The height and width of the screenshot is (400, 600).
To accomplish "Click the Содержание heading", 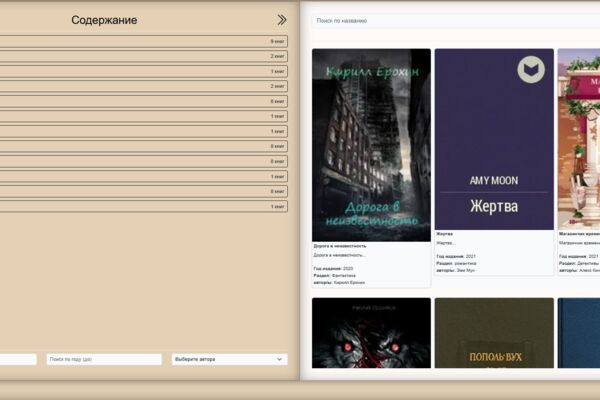I will coord(104,20).
